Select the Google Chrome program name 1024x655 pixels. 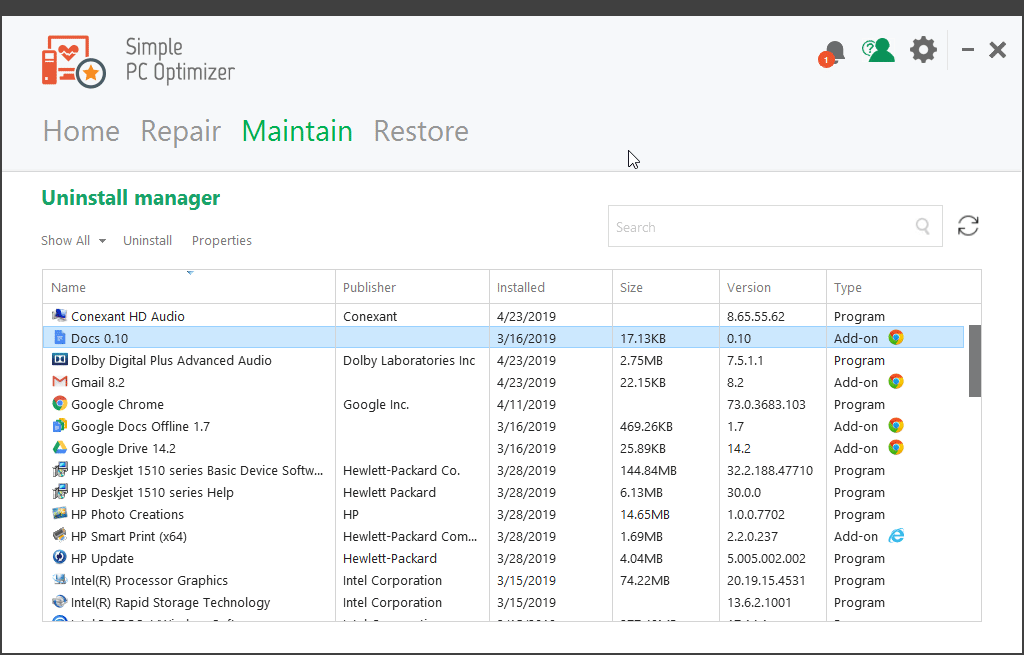click(x=118, y=404)
